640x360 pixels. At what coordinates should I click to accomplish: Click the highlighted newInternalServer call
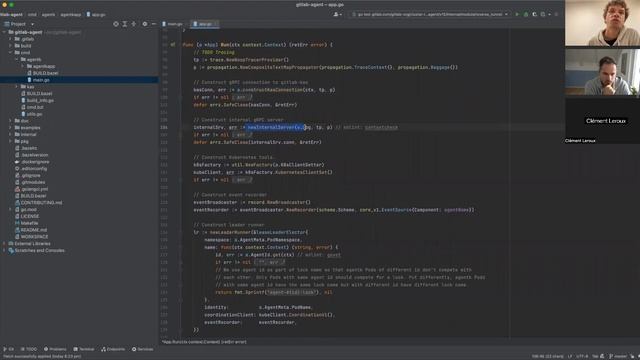276,127
